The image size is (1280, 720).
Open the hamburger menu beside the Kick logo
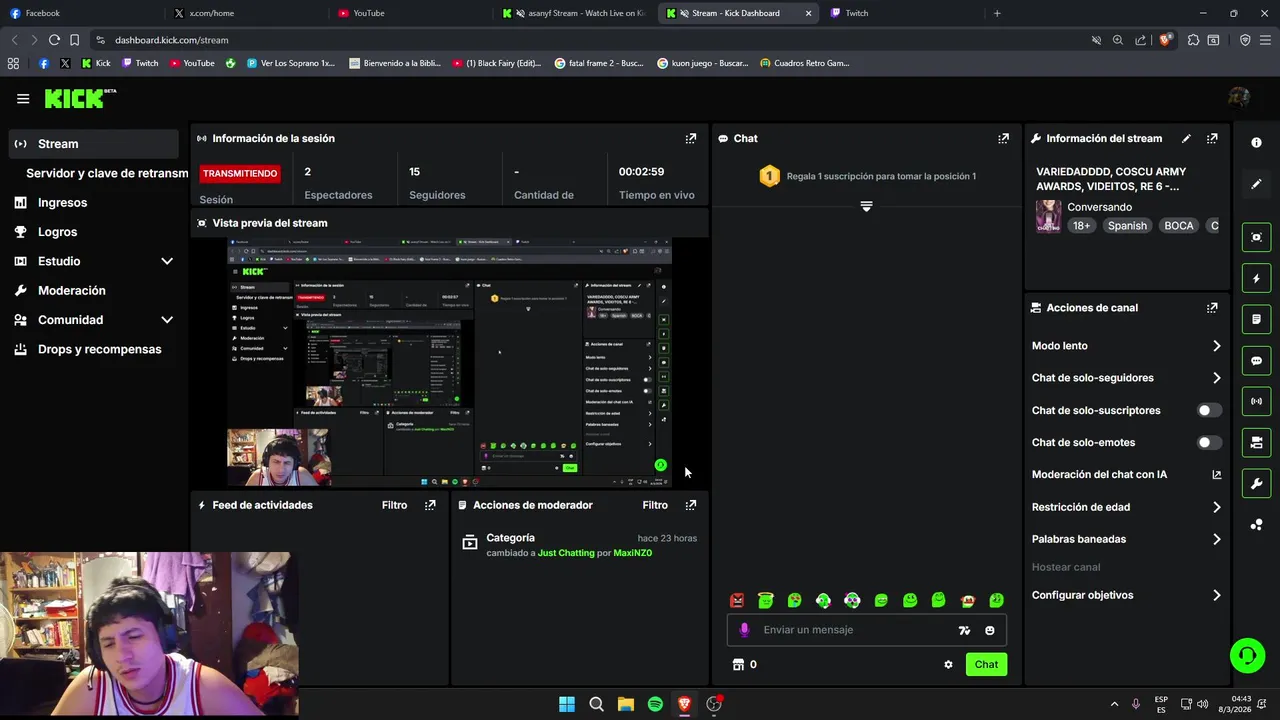[23, 98]
